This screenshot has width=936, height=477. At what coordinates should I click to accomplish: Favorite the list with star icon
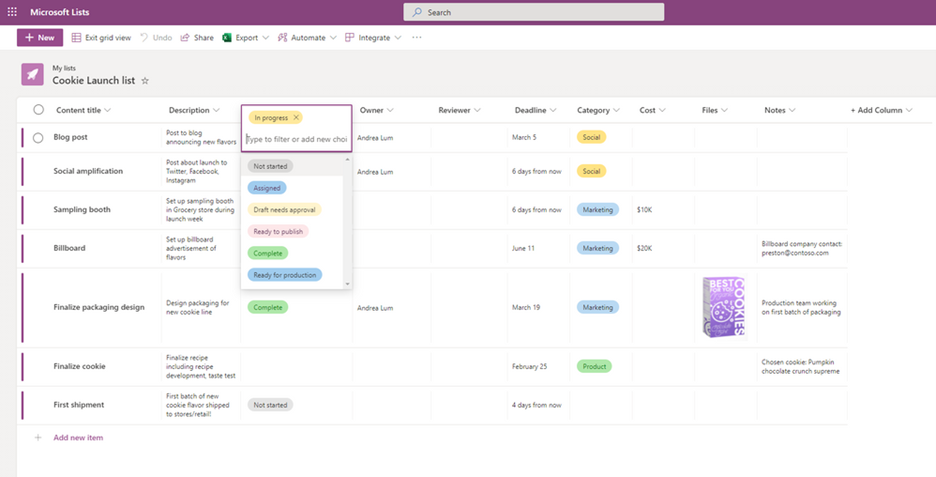pos(144,81)
